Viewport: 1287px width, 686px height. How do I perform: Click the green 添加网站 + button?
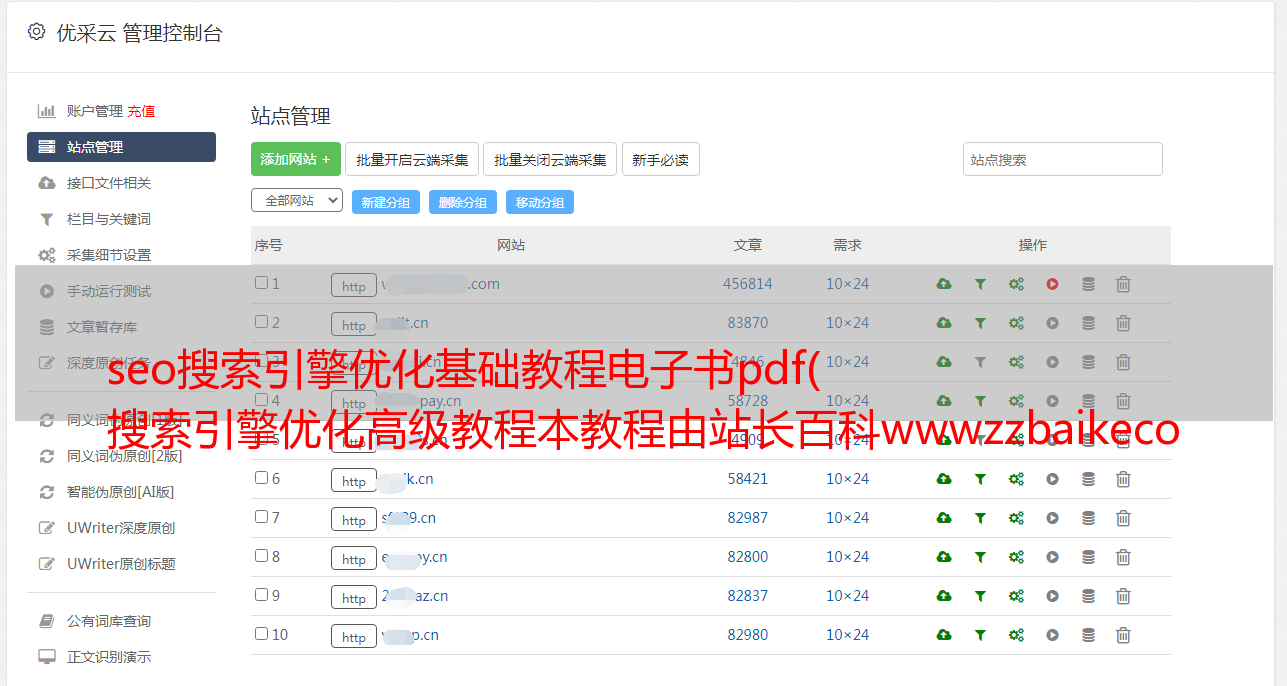[x=296, y=159]
